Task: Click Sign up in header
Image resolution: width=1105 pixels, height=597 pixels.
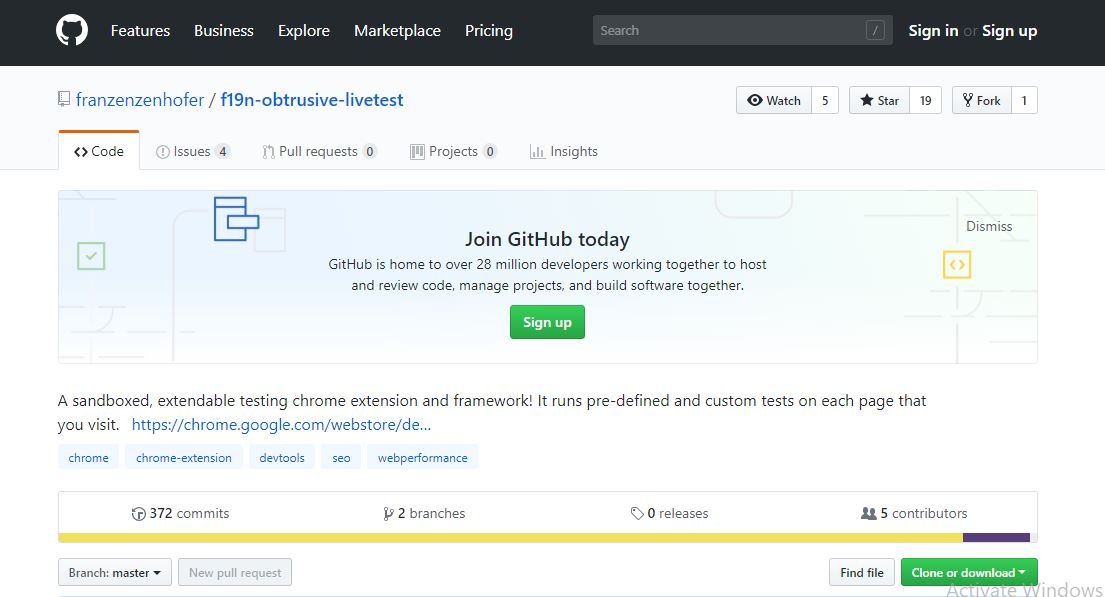Action: pos(1009,30)
